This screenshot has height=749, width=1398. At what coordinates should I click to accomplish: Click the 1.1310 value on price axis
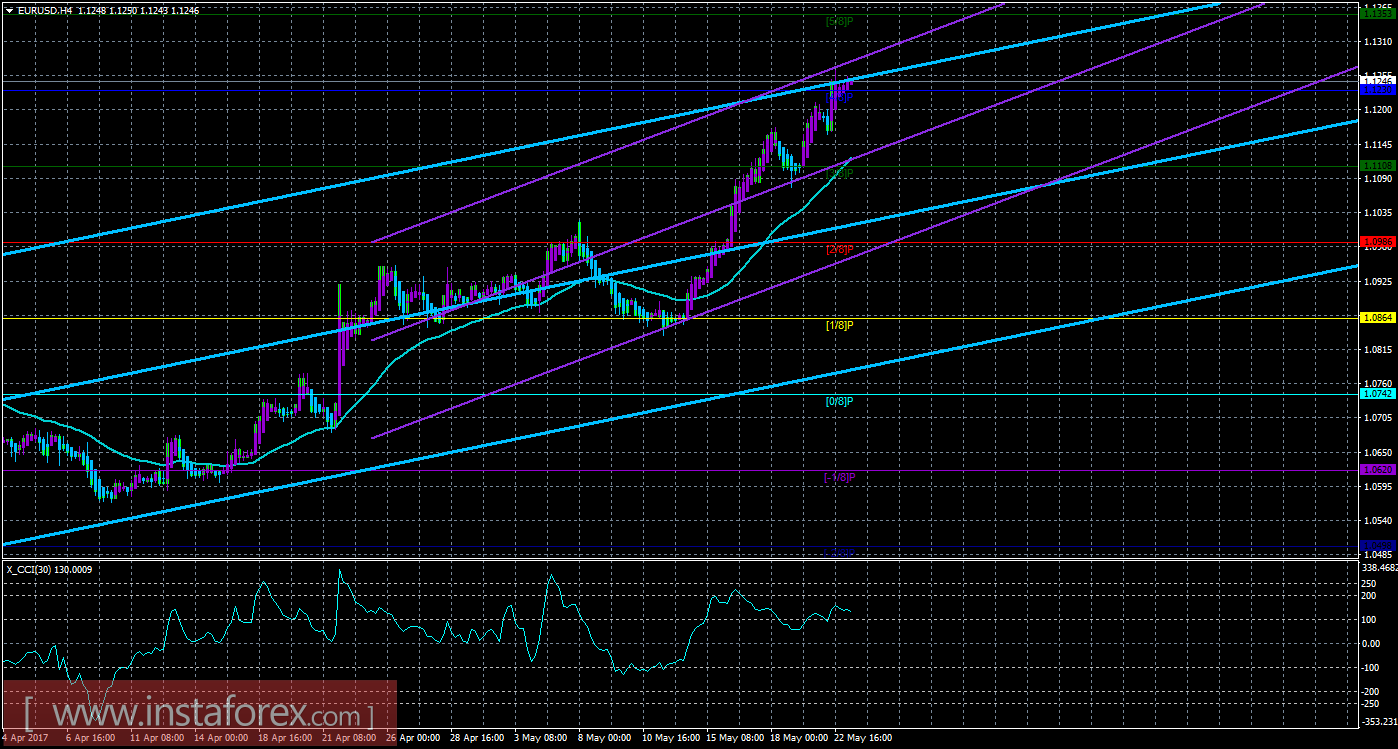tap(1377, 41)
